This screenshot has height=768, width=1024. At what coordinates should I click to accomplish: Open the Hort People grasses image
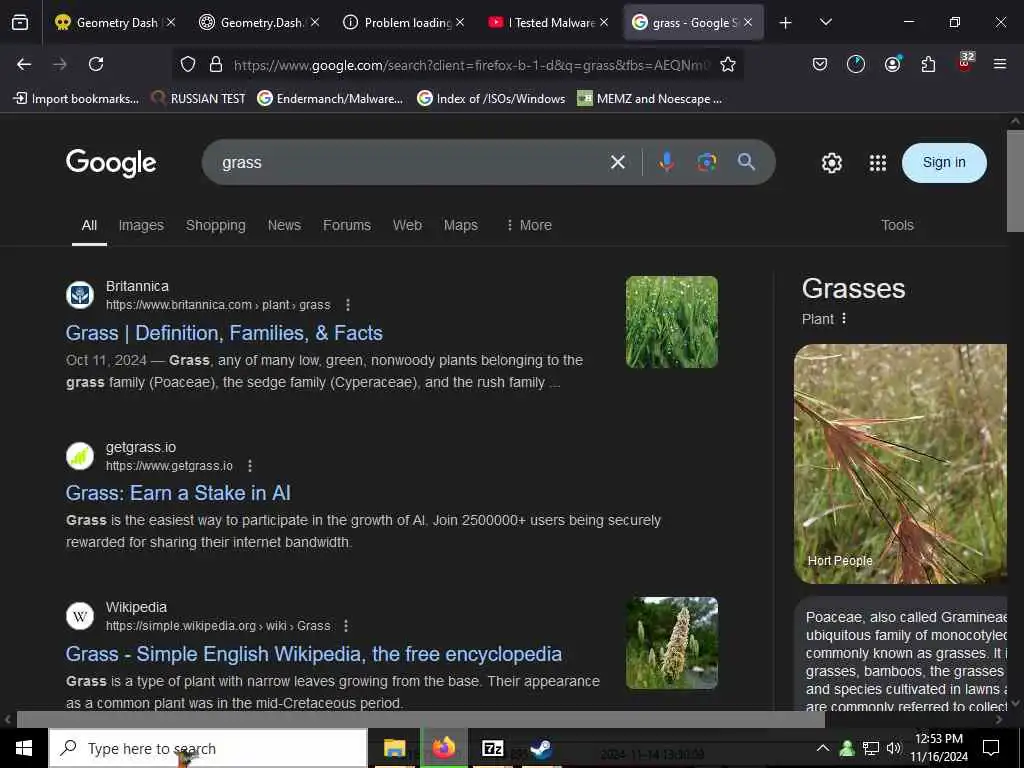901,464
